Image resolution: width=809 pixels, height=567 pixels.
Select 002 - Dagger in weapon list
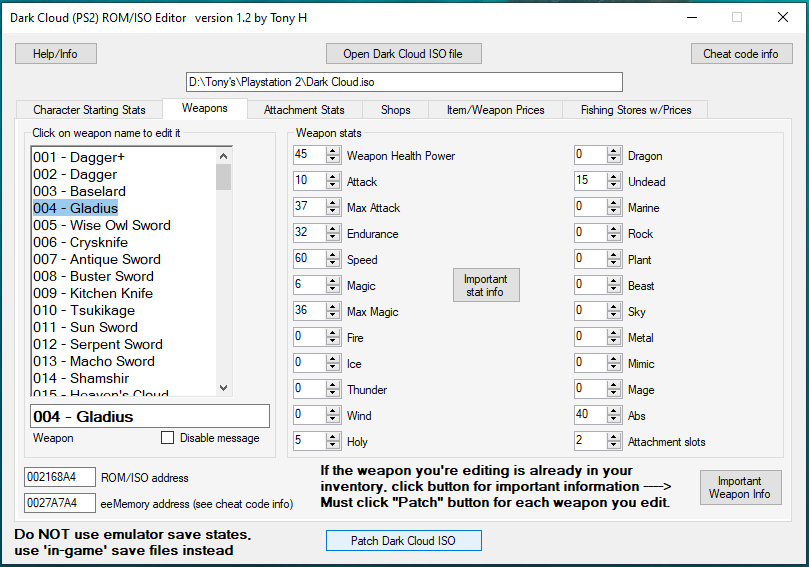coord(75,174)
